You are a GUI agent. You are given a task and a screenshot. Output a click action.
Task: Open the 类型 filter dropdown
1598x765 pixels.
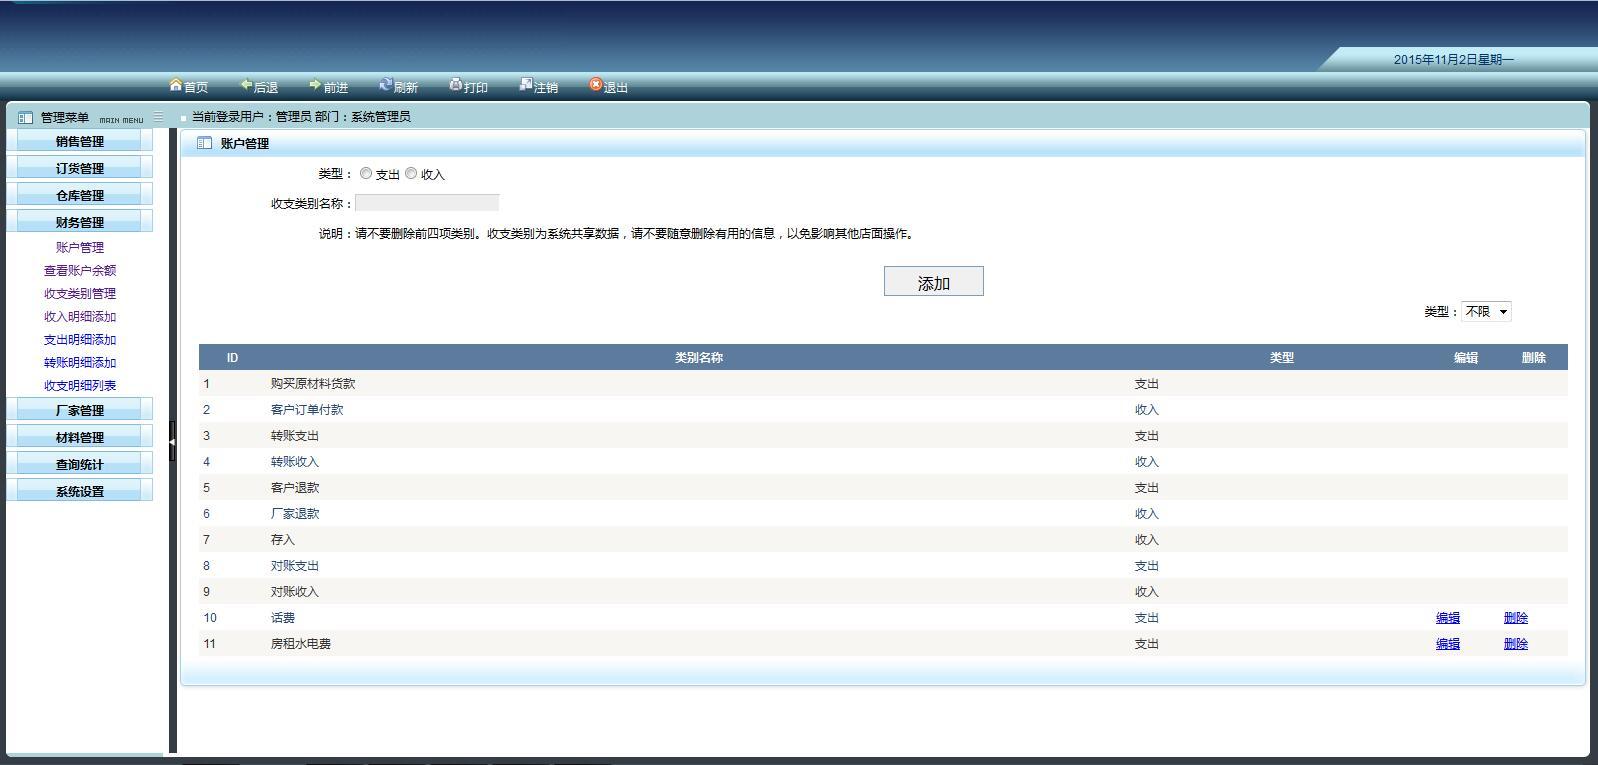click(1486, 312)
